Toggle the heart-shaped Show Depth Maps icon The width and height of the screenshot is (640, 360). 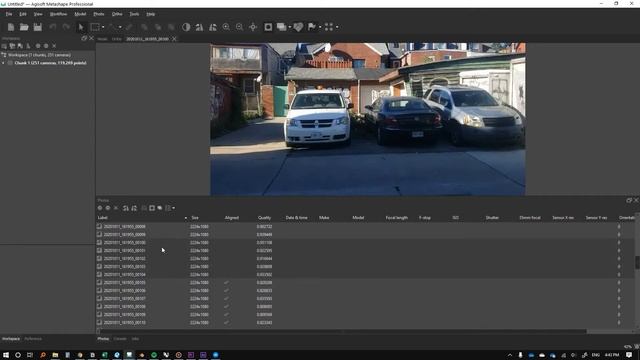(298, 27)
